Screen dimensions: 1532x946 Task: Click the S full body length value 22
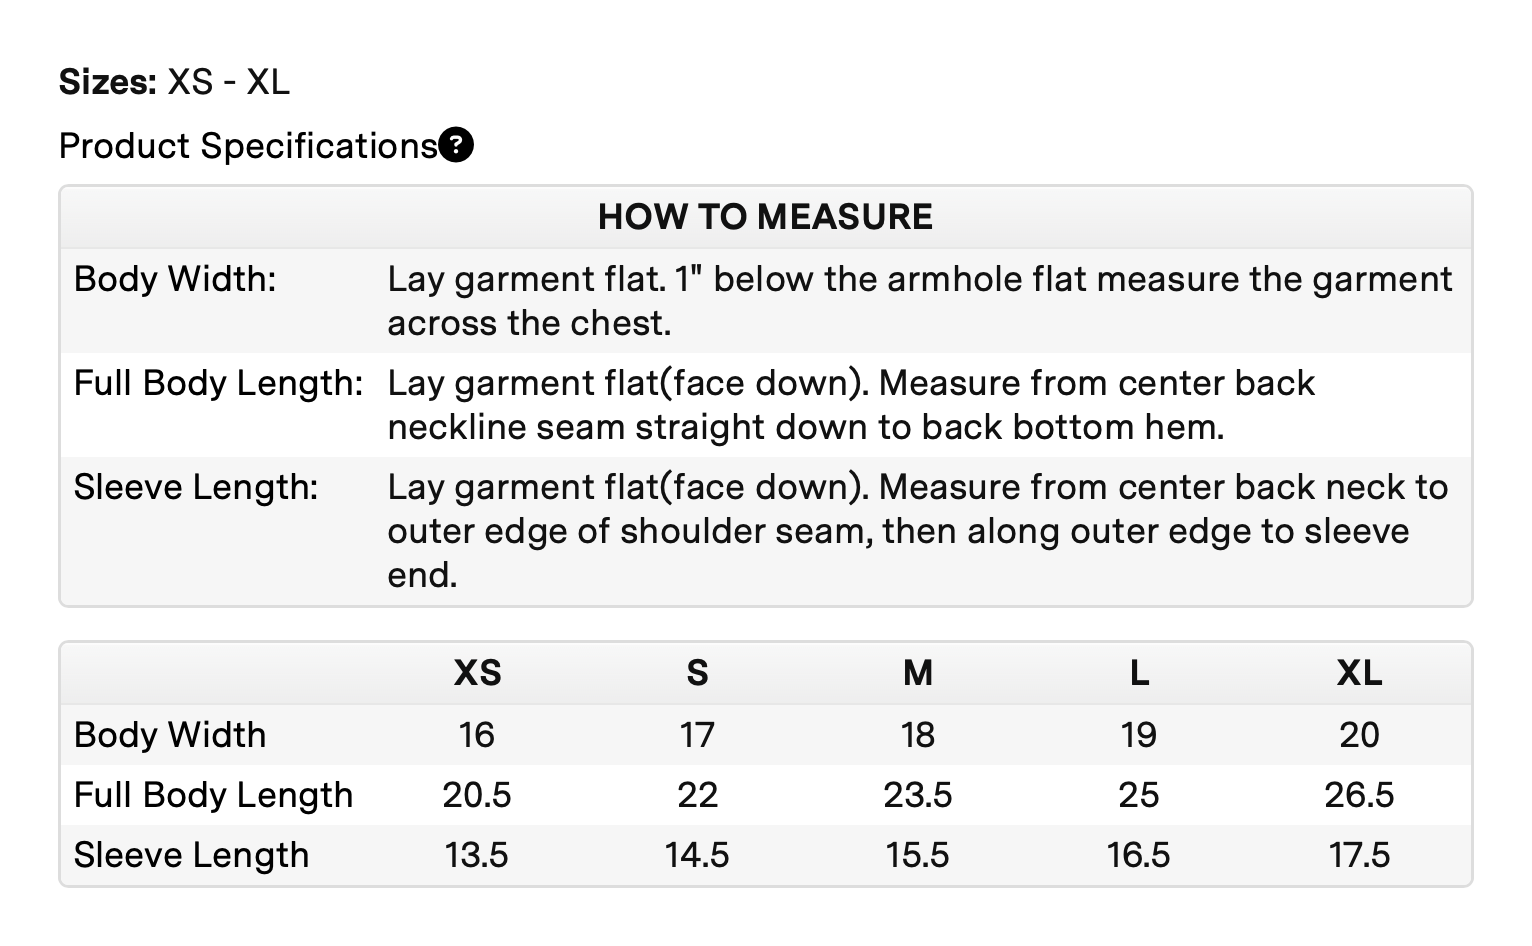697,795
